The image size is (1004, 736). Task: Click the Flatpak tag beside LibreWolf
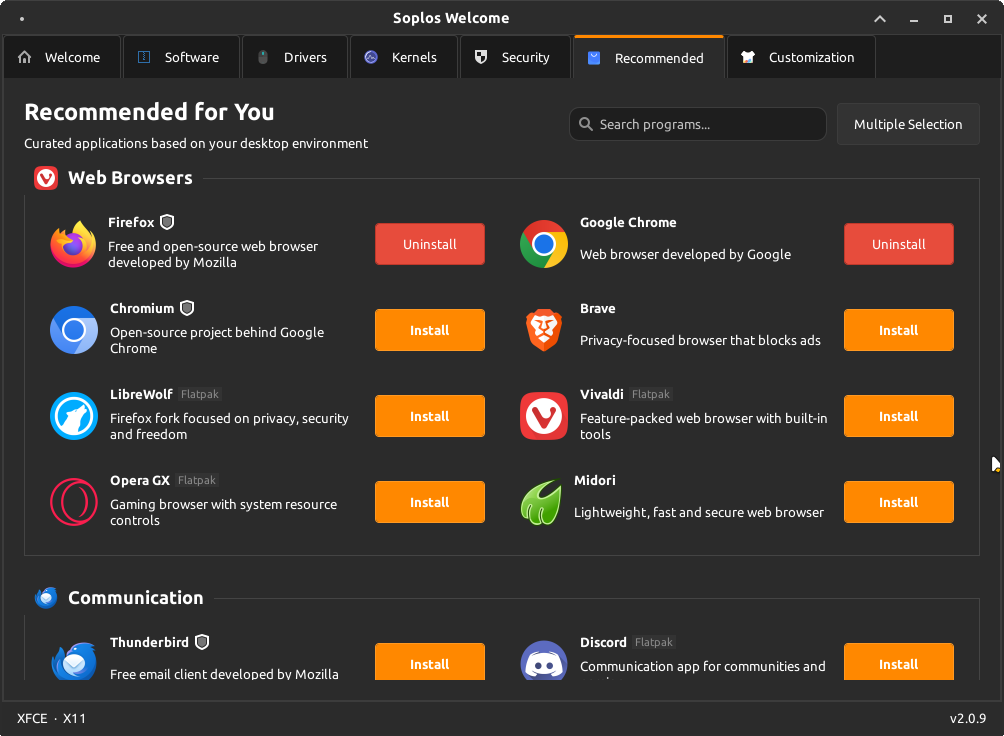point(200,394)
